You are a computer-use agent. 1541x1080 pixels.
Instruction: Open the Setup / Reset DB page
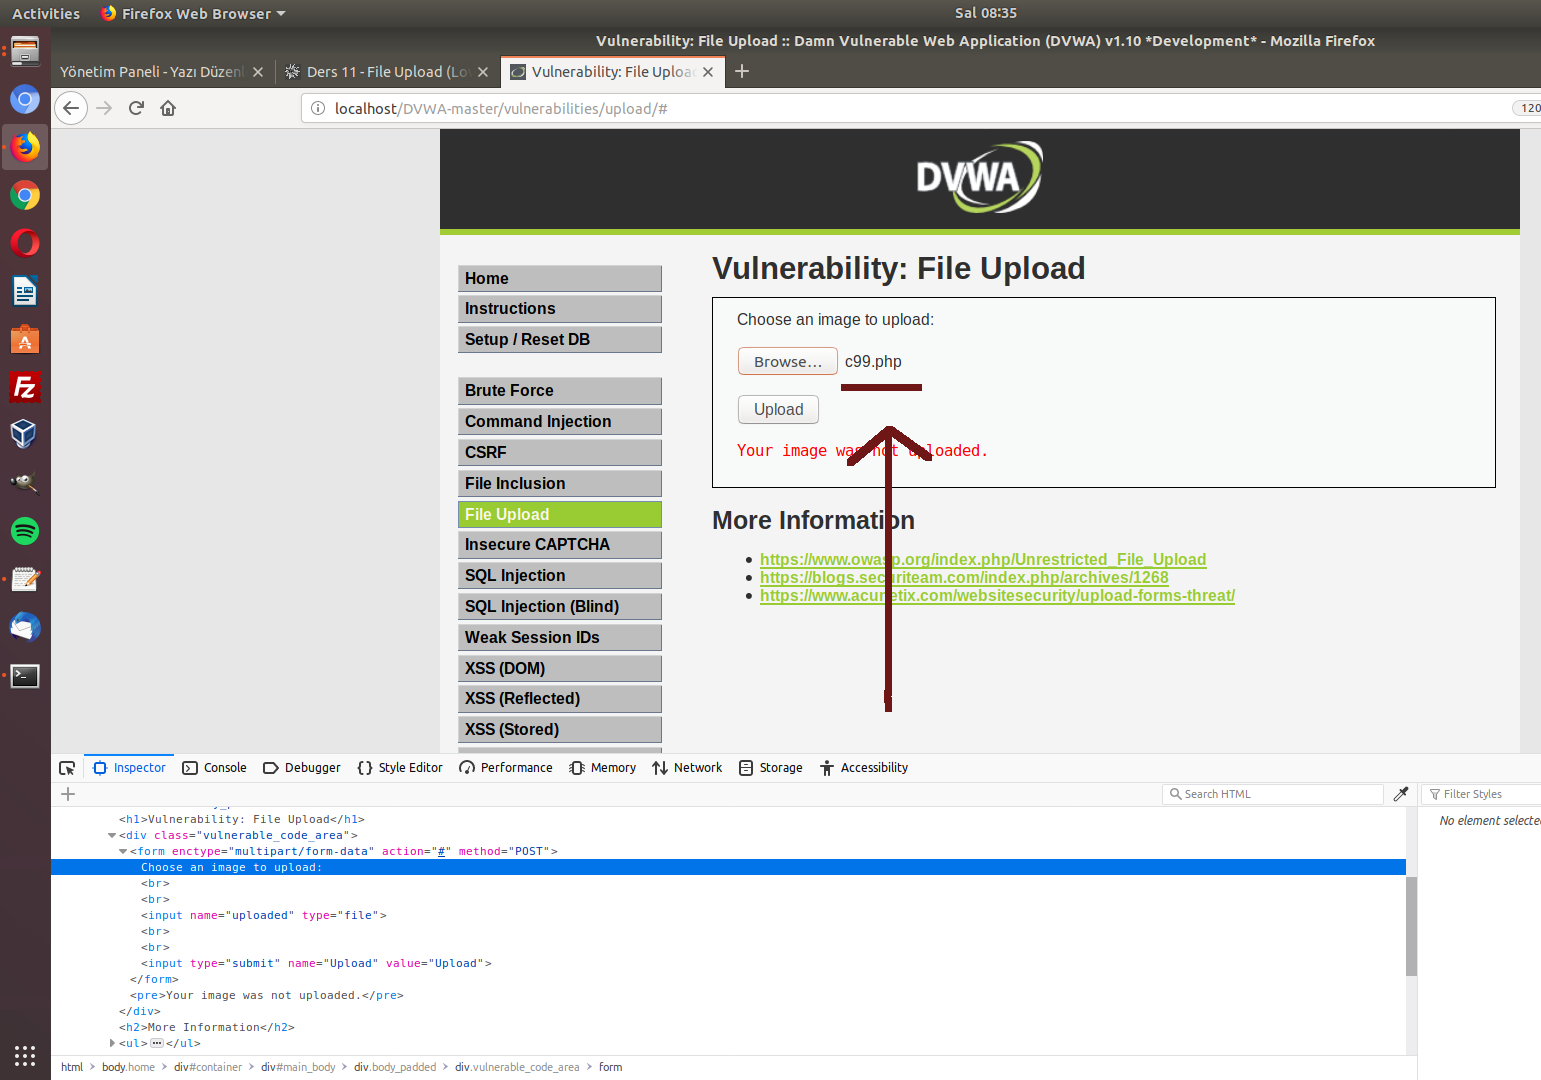[560, 339]
